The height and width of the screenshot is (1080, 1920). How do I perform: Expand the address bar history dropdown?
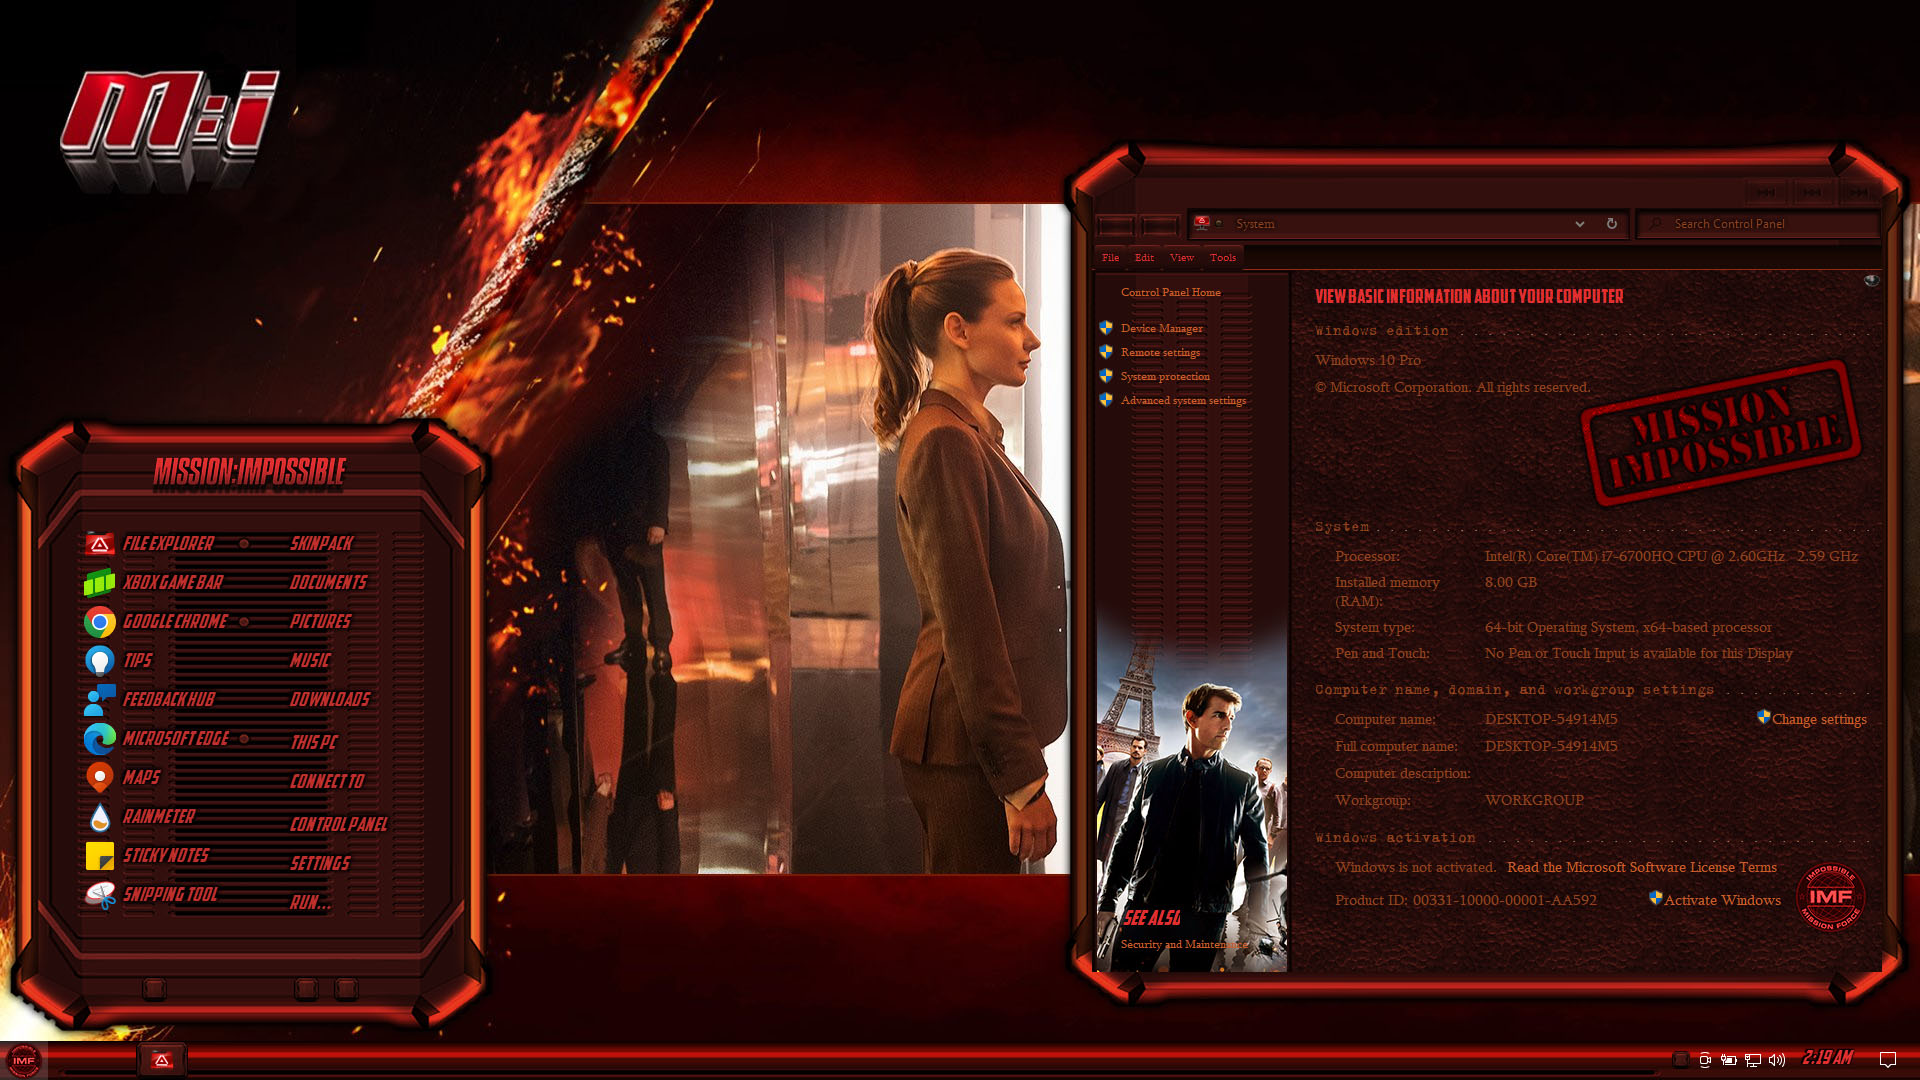click(x=1579, y=224)
